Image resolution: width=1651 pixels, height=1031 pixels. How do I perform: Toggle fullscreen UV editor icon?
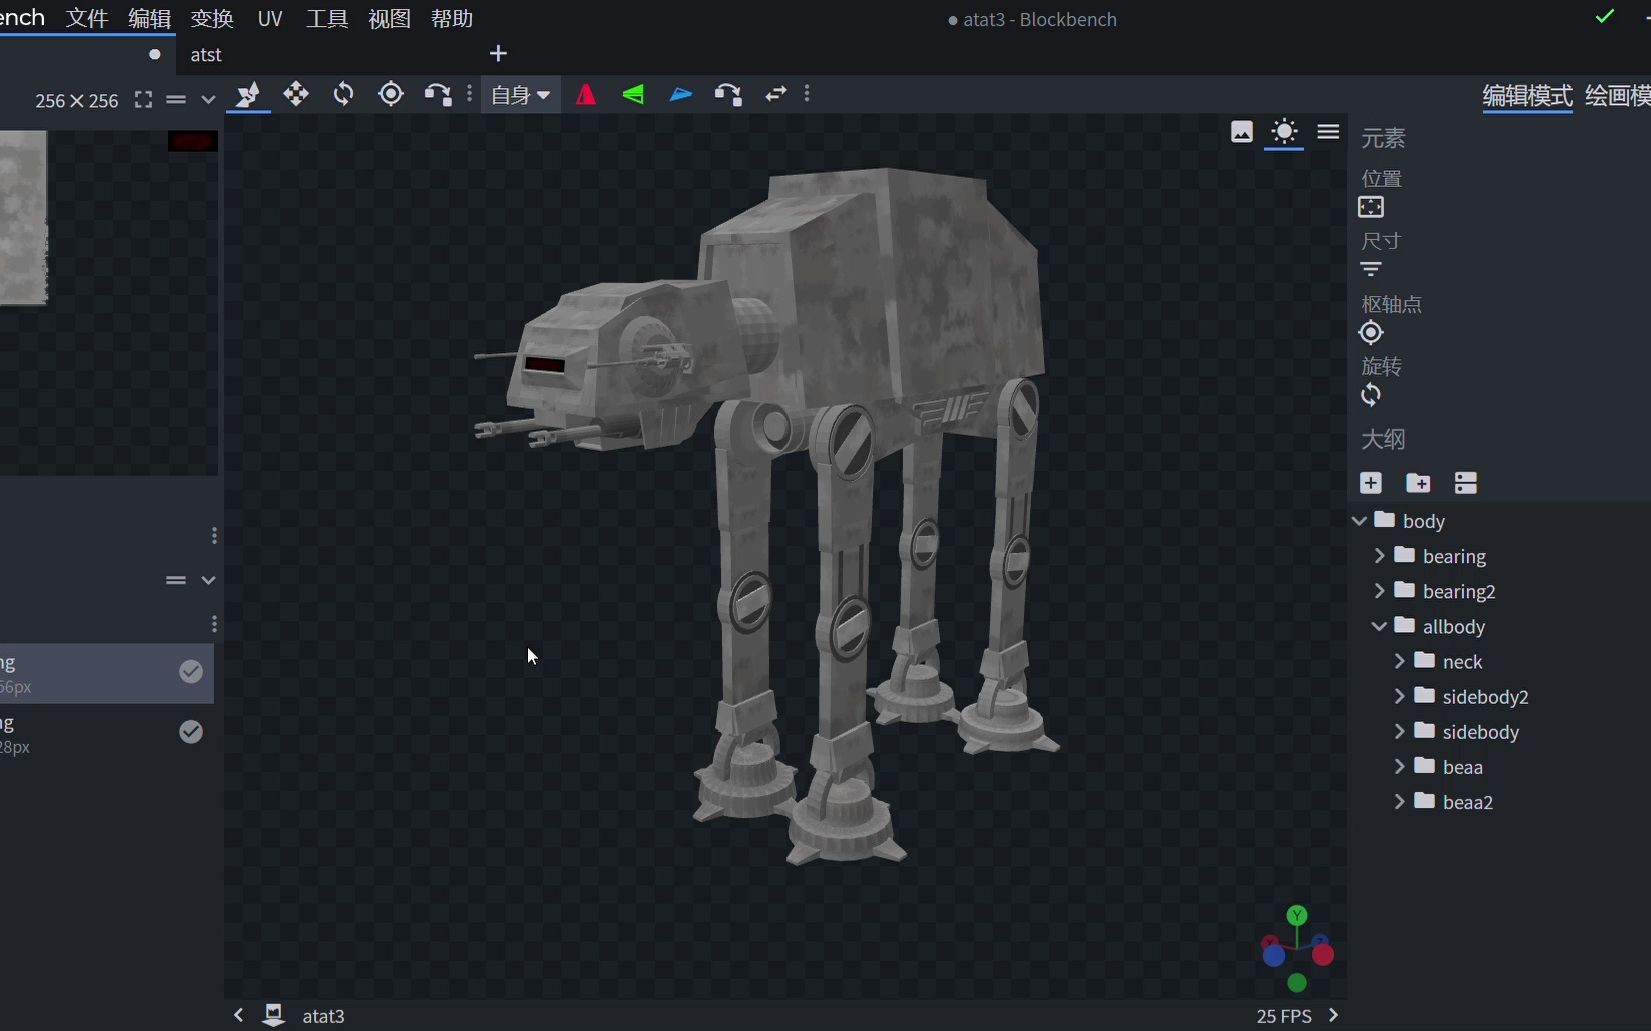click(143, 99)
